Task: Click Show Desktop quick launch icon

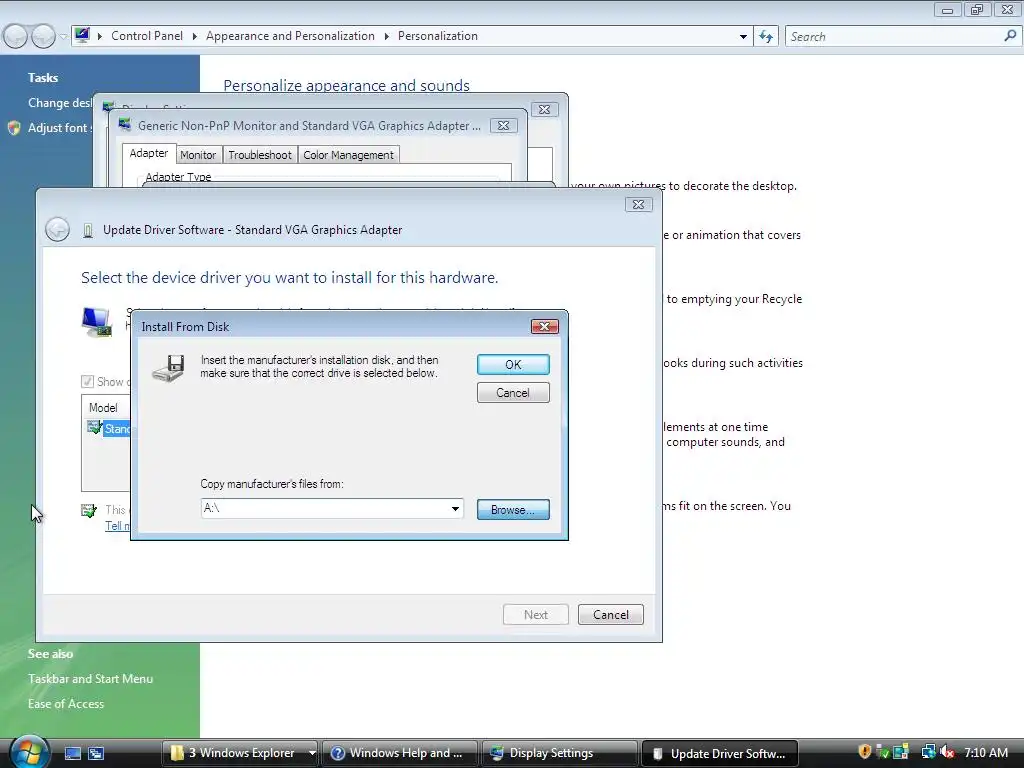Action: [72, 753]
